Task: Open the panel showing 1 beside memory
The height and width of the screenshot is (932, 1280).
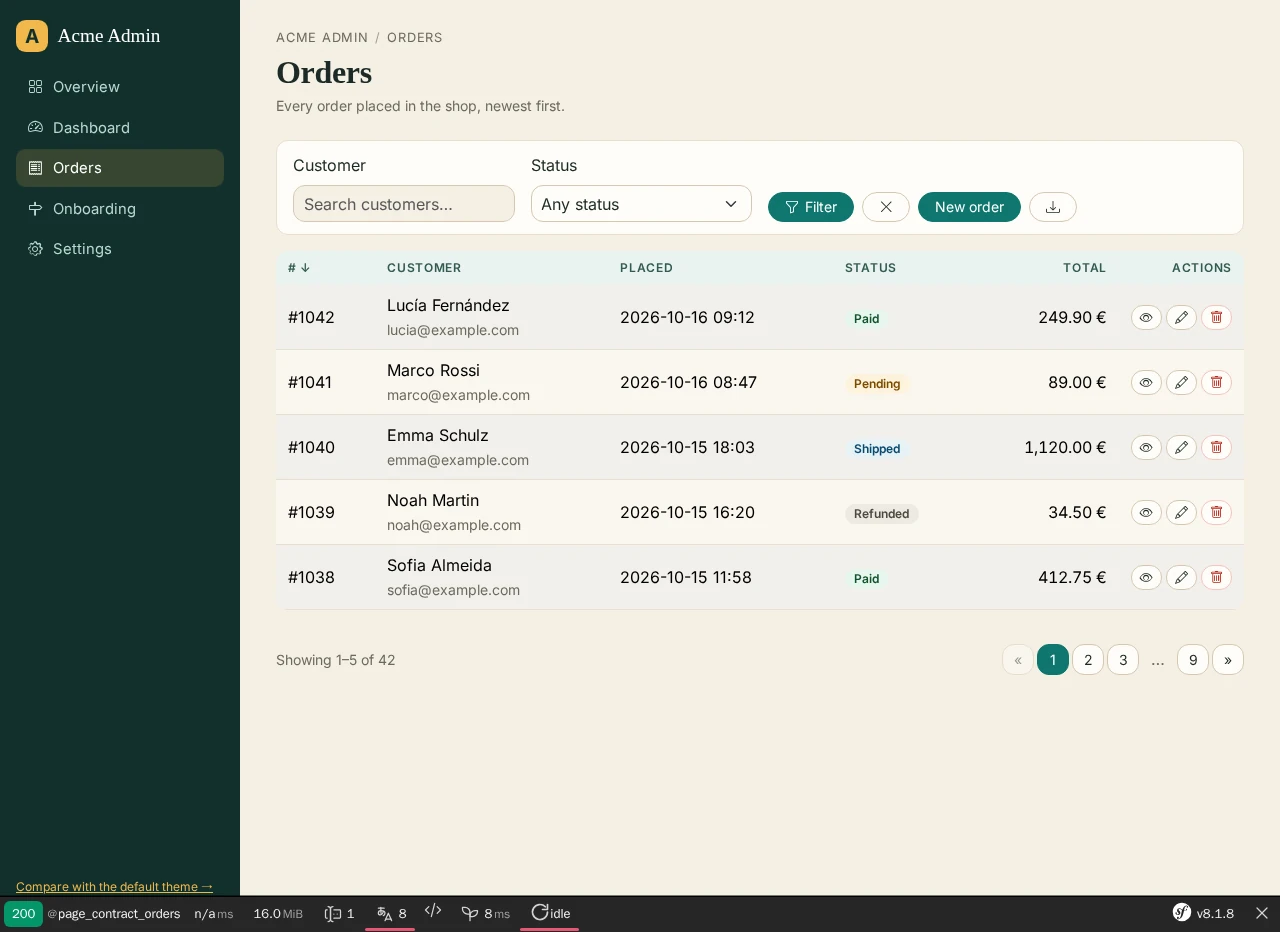Action: (x=340, y=913)
